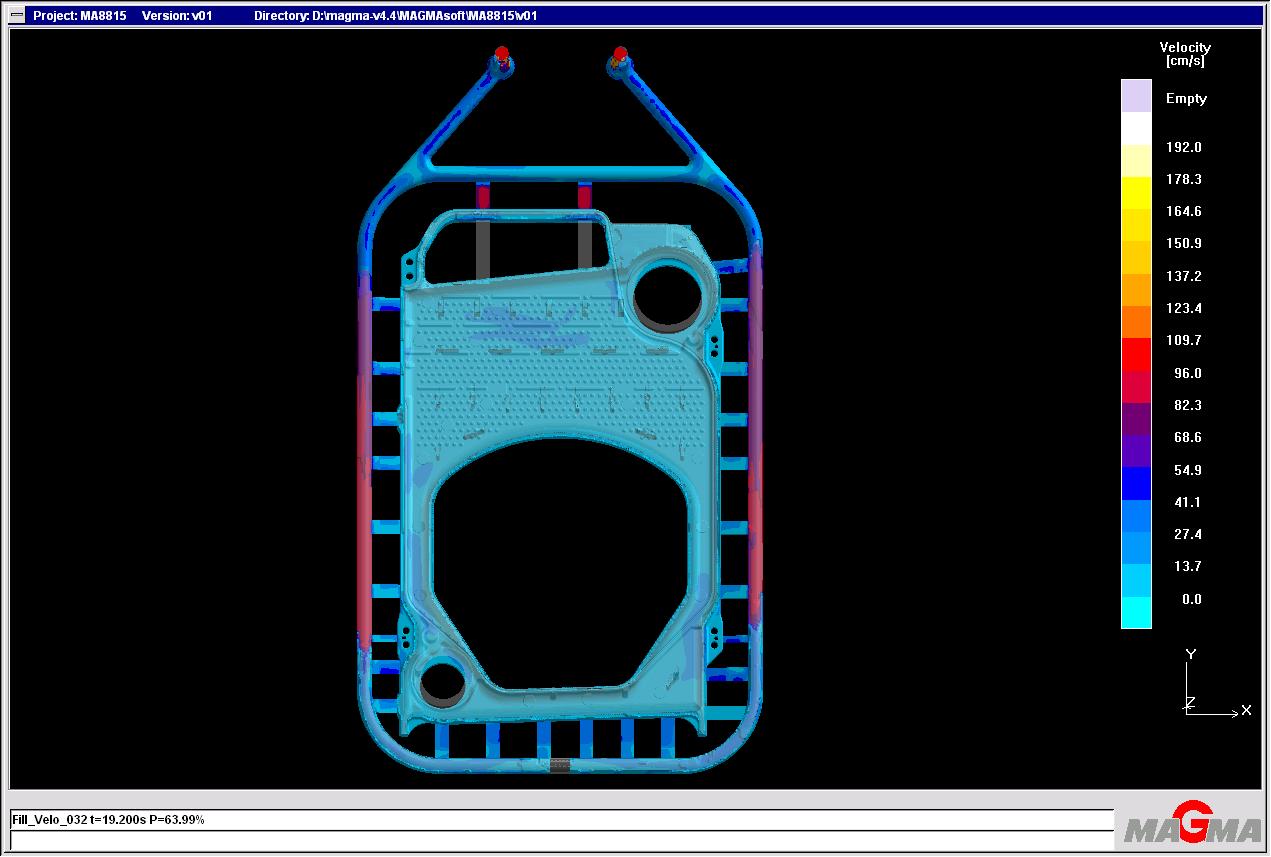Screen dimensions: 1271x857
Task: Click the 137.2 value label in the legend
Action: (1184, 276)
